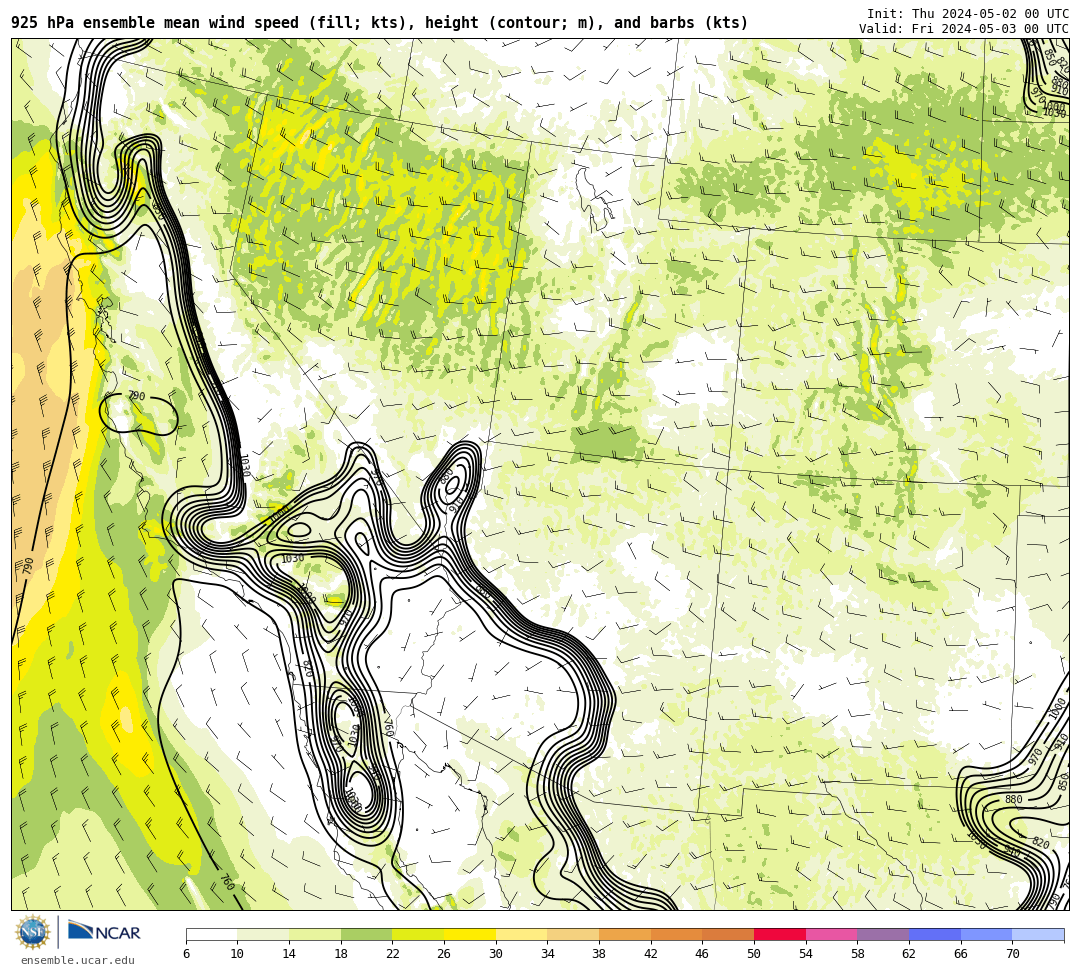Image resolution: width=1080 pixels, height=973 pixels.
Task: Click the colorbar tick label 46
Action: (x=703, y=954)
